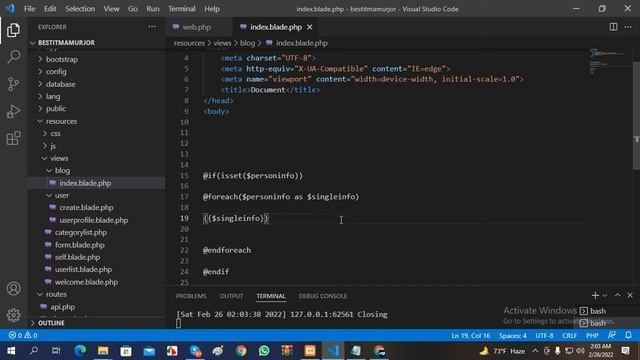Click the editor minimap preview
This screenshot has width=640, height=360.
click(x=610, y=61)
